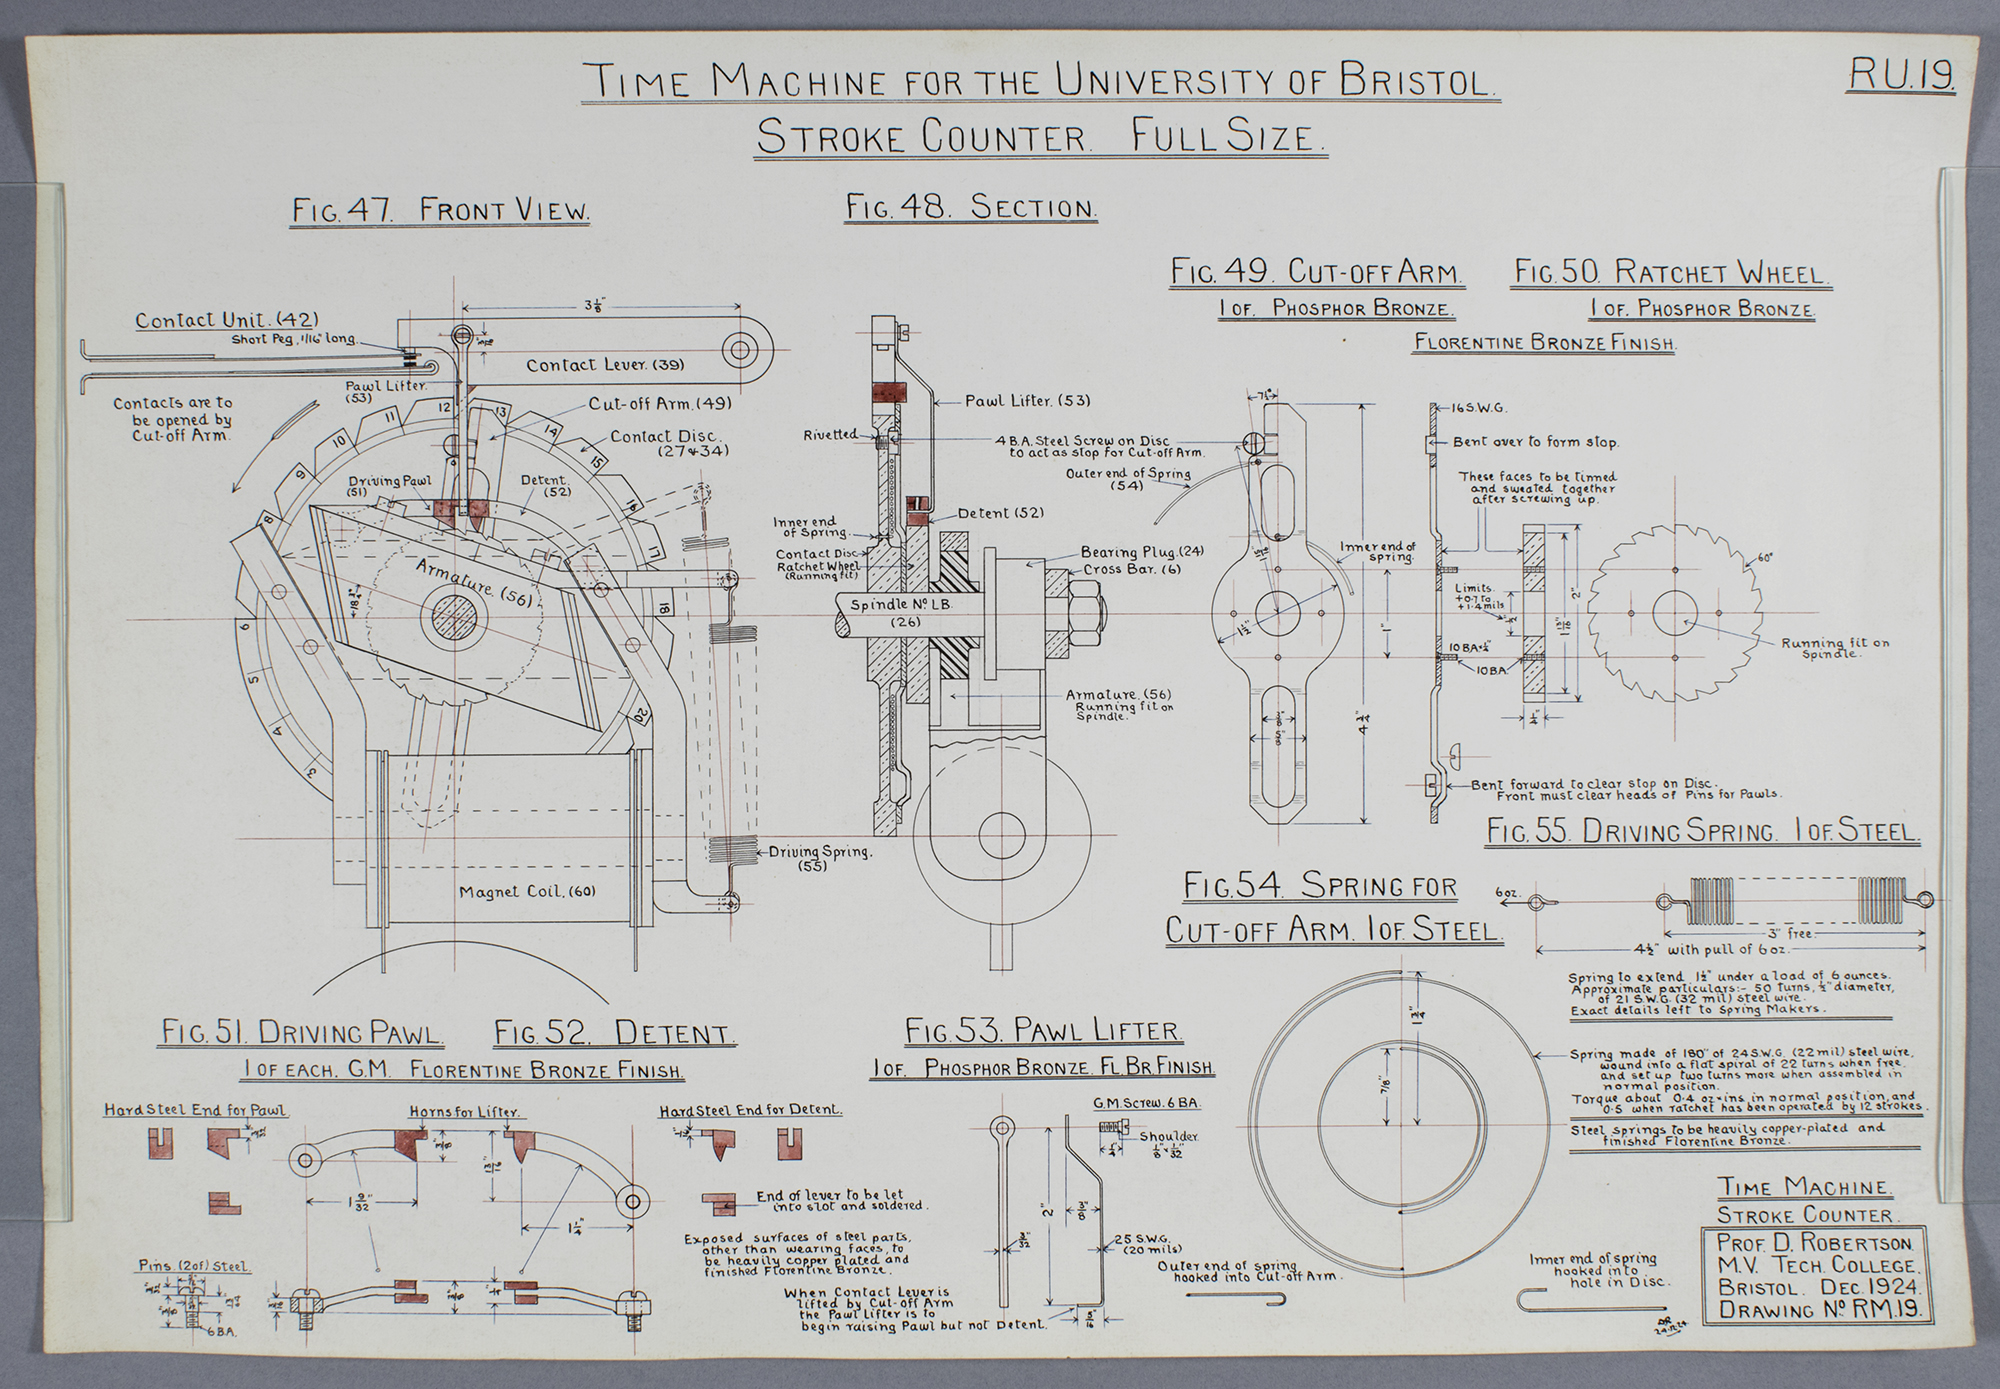This screenshot has width=2000, height=1389.
Task: Click the 'Magnet Coil (60)' label
Action: click(x=527, y=891)
